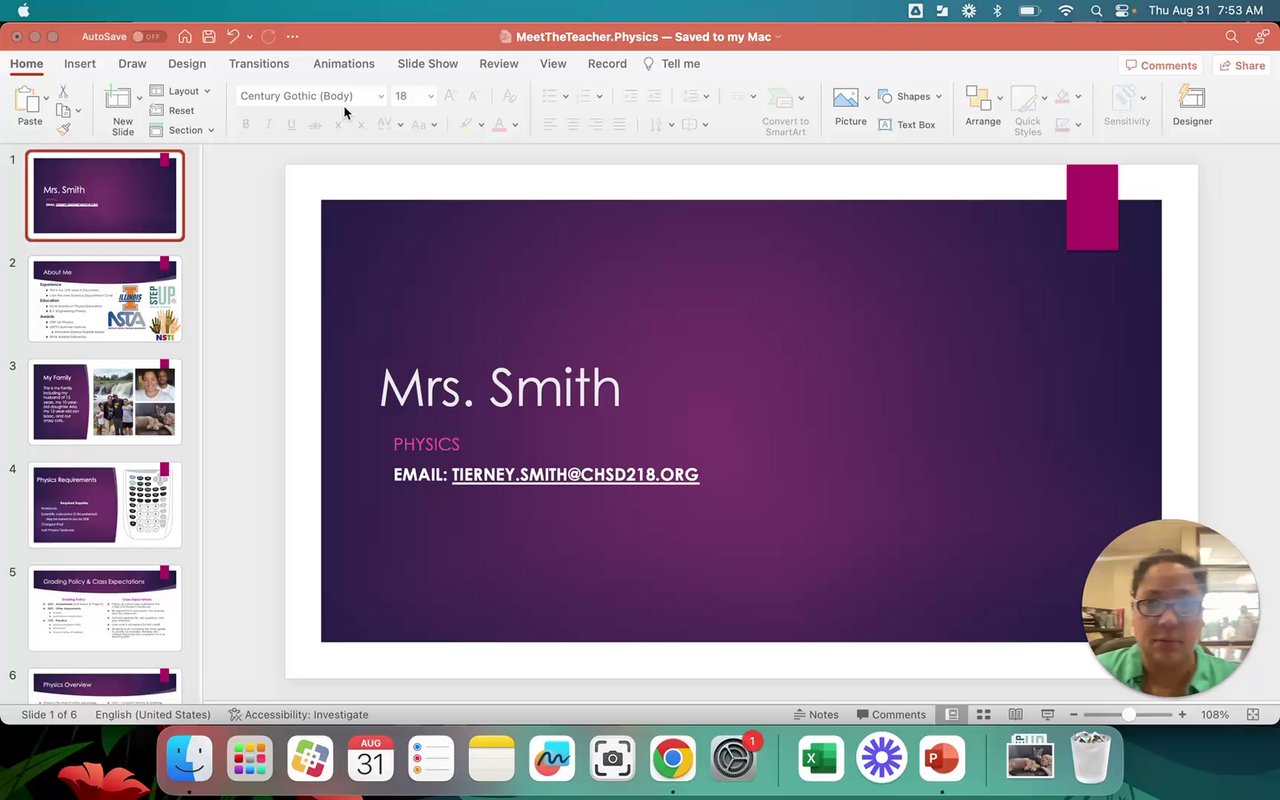Open the font name combo box
Viewport: 1280px width, 800px height.
pyautogui.click(x=311, y=96)
